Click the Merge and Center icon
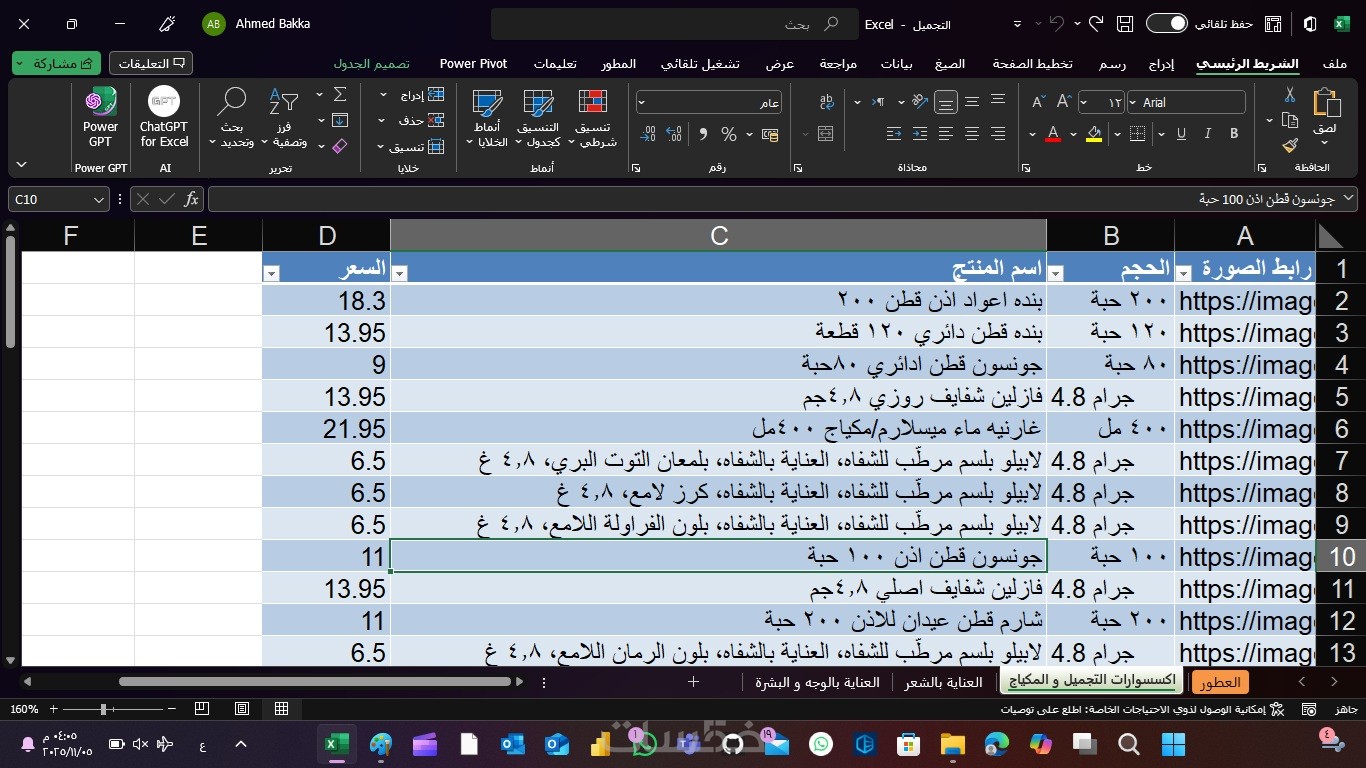 pyautogui.click(x=826, y=133)
